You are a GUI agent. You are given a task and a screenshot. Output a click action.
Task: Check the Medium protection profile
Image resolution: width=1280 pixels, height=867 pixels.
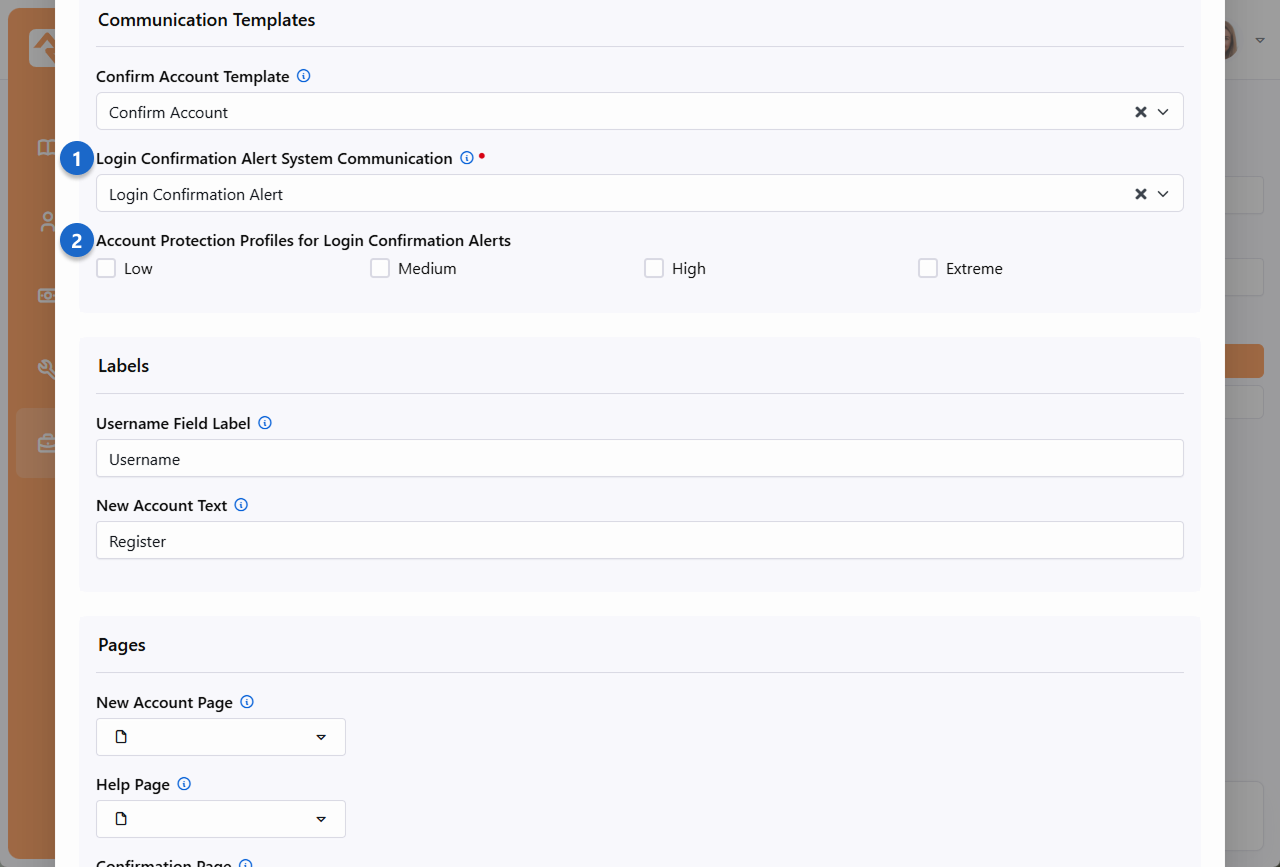[380, 268]
